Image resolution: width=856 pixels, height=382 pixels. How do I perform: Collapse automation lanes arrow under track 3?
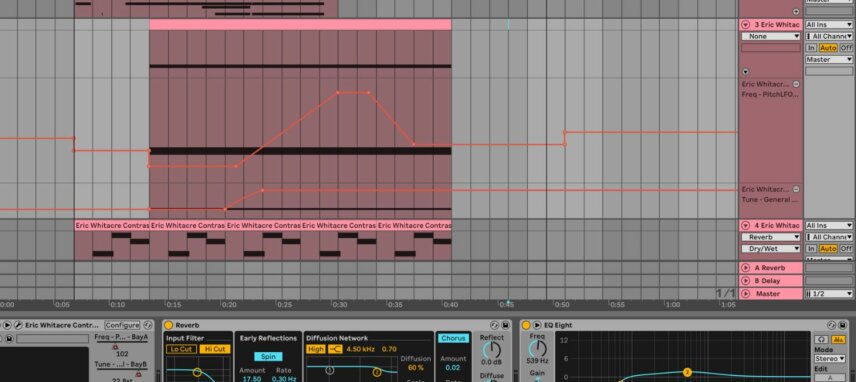(746, 71)
